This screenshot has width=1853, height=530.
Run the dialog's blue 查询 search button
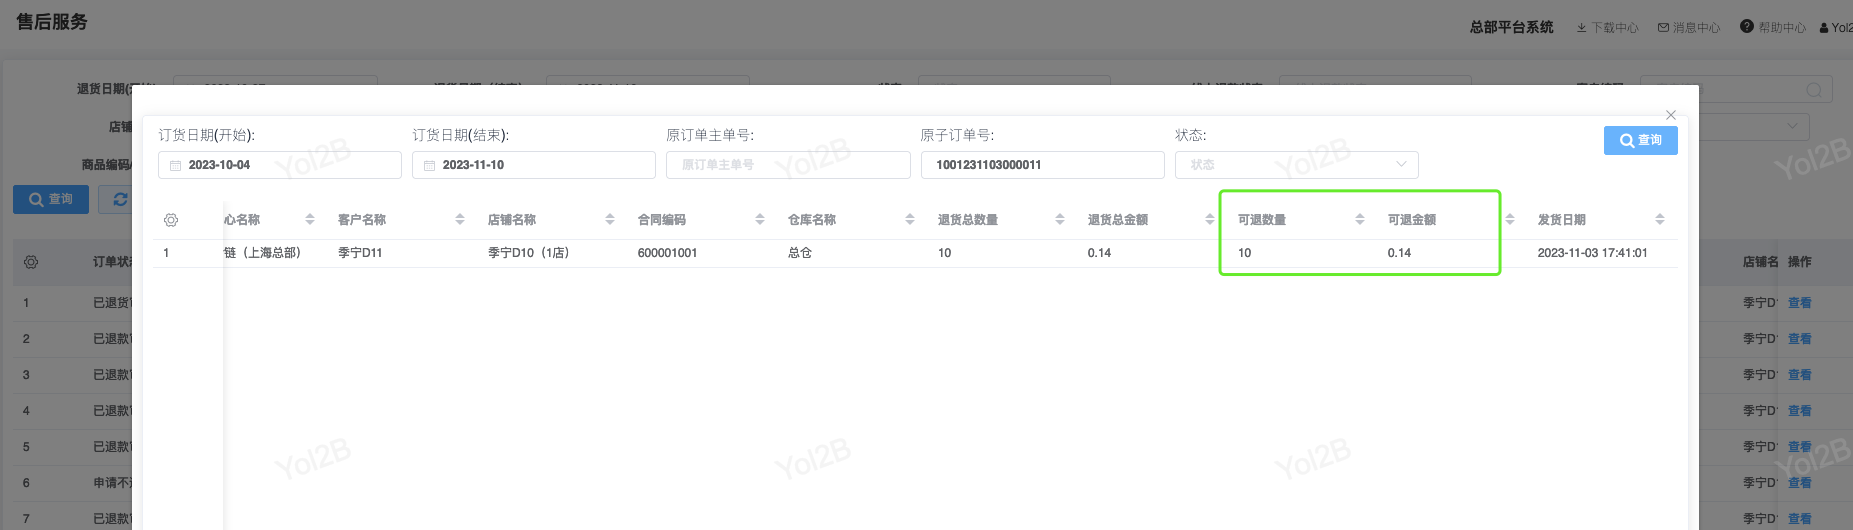(x=1641, y=141)
